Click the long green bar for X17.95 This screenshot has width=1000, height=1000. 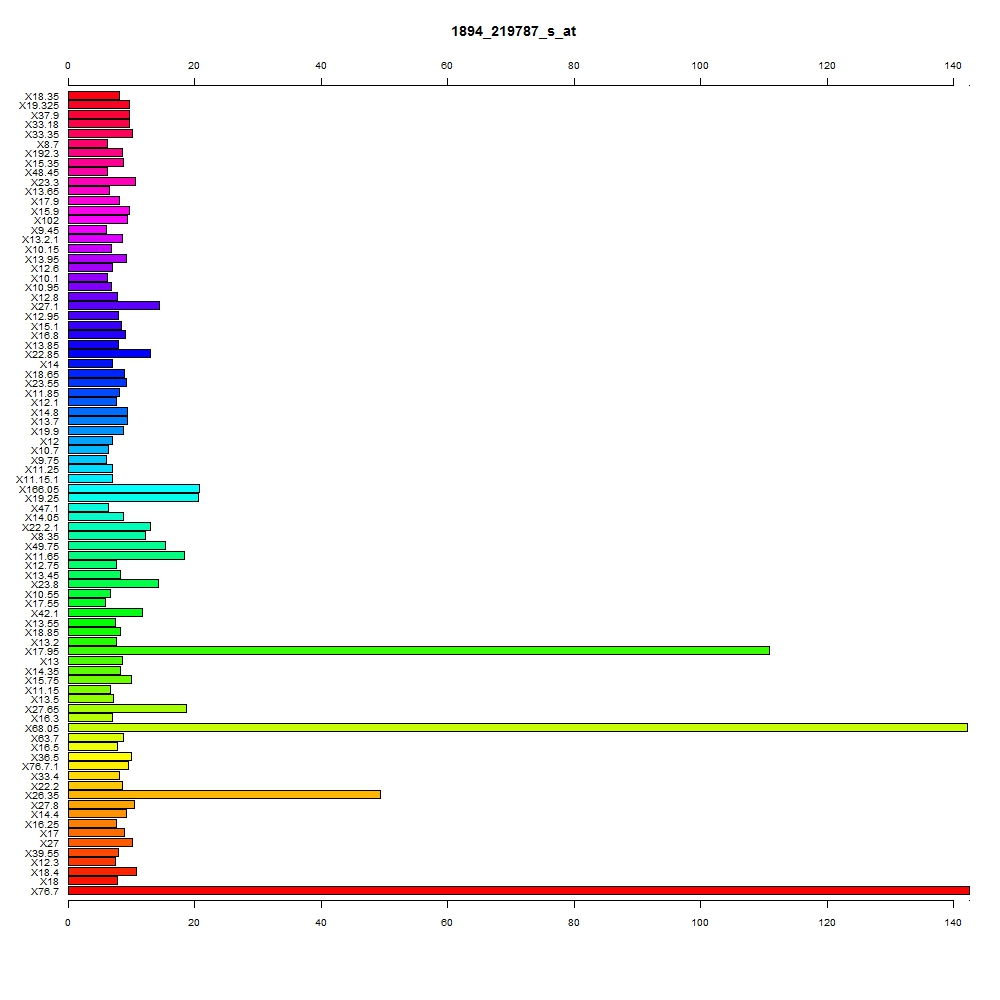pos(419,651)
